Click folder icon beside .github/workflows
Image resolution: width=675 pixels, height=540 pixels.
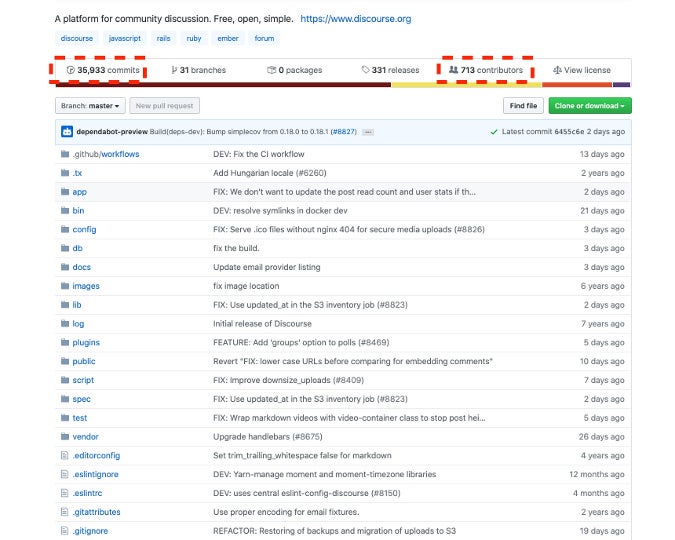[x=65, y=154]
